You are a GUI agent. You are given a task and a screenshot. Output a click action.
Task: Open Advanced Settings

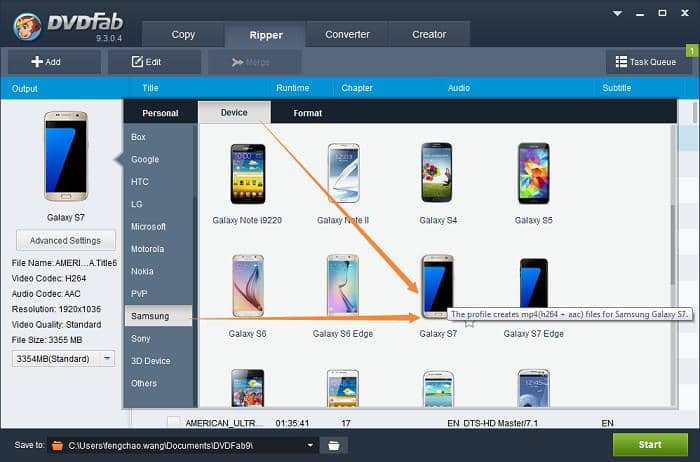(x=66, y=241)
